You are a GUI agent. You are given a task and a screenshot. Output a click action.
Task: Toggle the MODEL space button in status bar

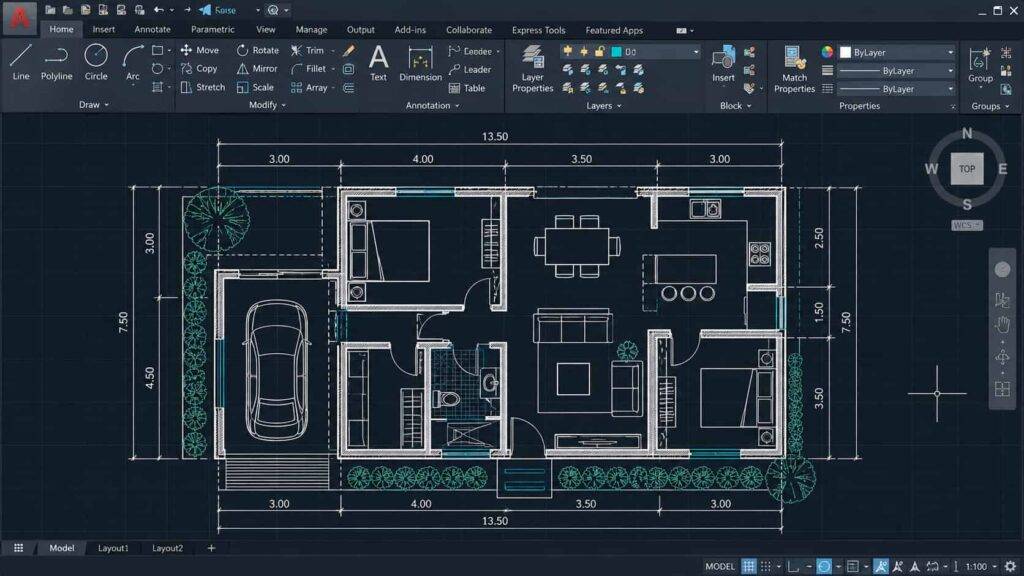pyautogui.click(x=720, y=566)
